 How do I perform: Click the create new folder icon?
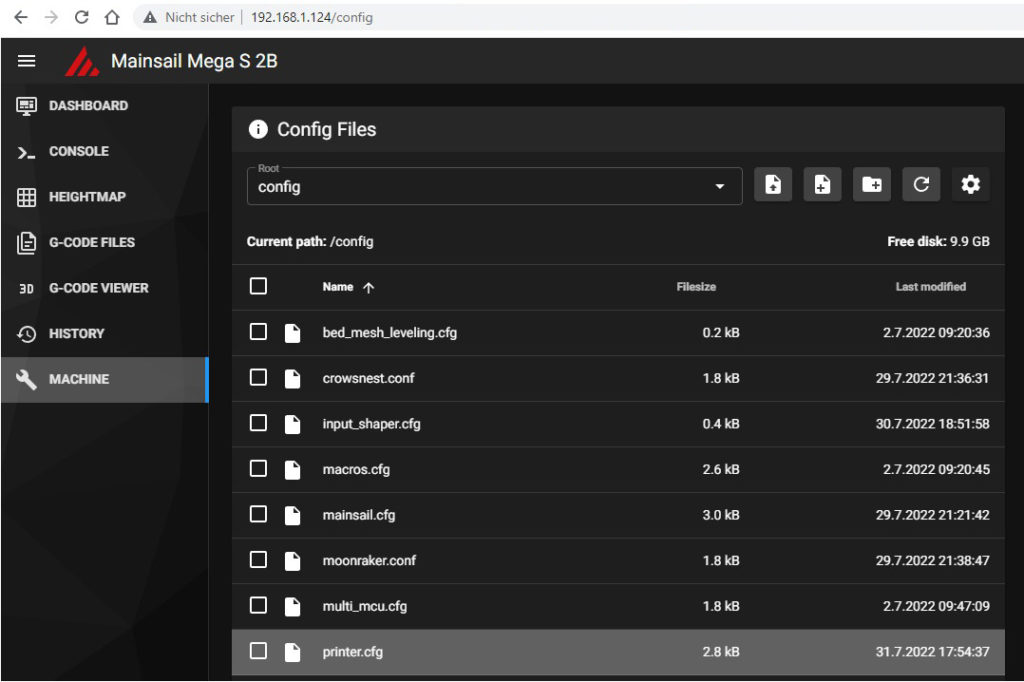pos(871,185)
